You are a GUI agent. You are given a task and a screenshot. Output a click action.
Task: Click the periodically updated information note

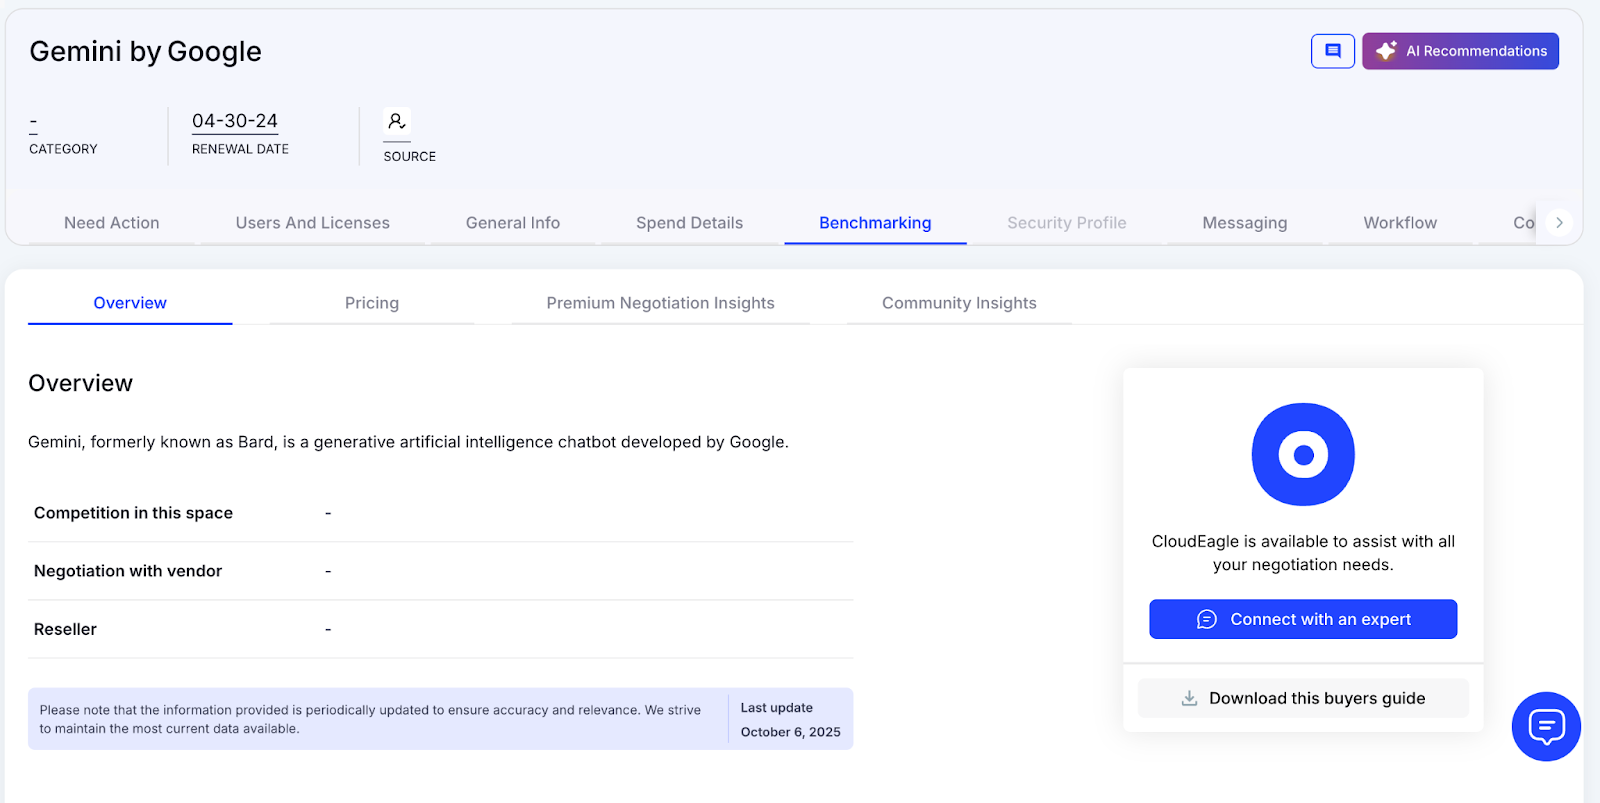[x=370, y=719]
